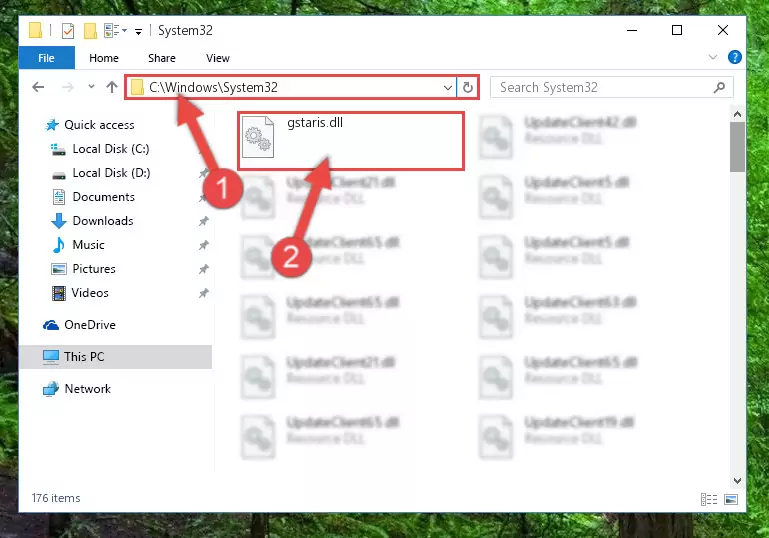The height and width of the screenshot is (538, 769).
Task: Click the search magnifier icon
Action: tap(719, 87)
